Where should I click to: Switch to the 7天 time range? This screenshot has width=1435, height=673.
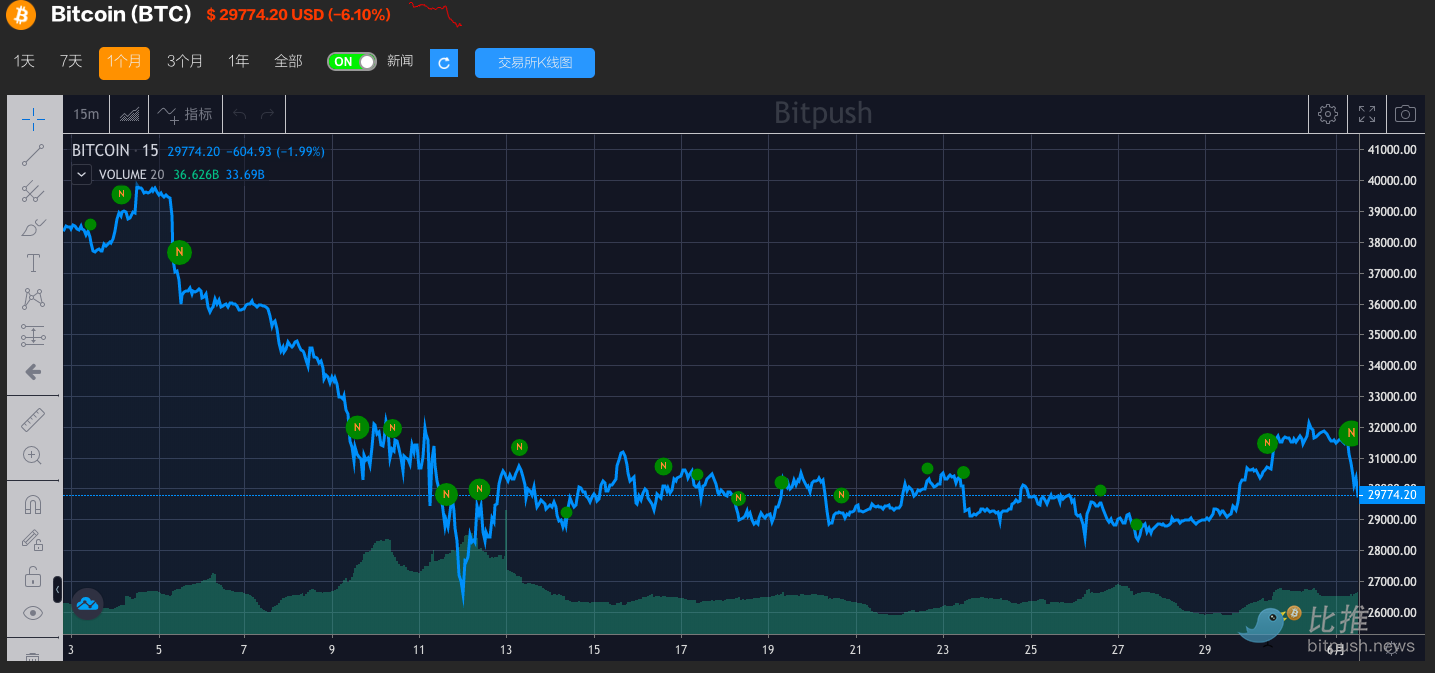click(x=71, y=62)
